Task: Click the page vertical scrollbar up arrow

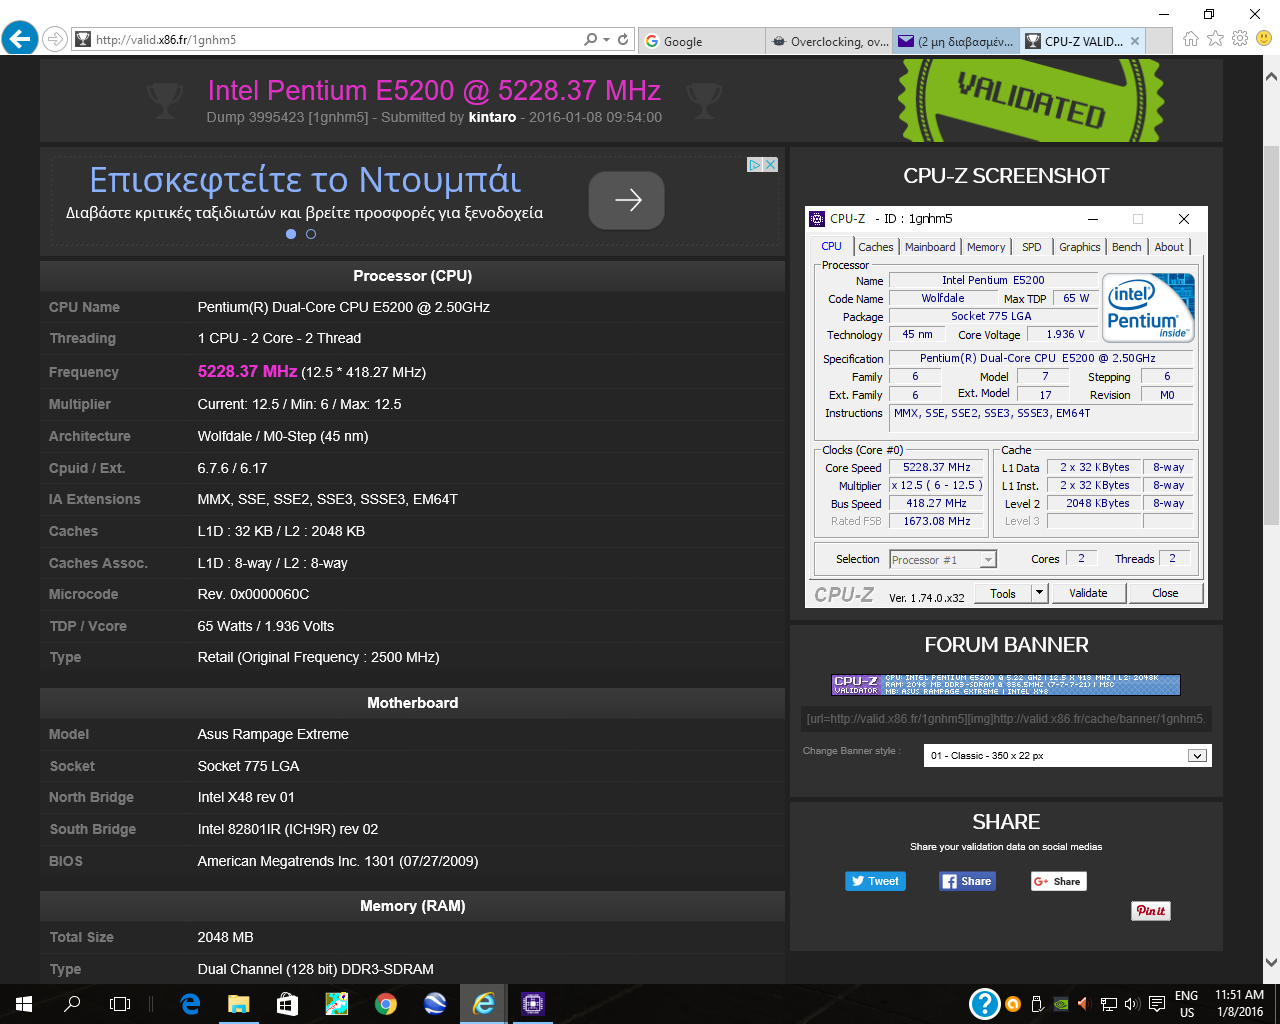Action: tap(1271, 76)
